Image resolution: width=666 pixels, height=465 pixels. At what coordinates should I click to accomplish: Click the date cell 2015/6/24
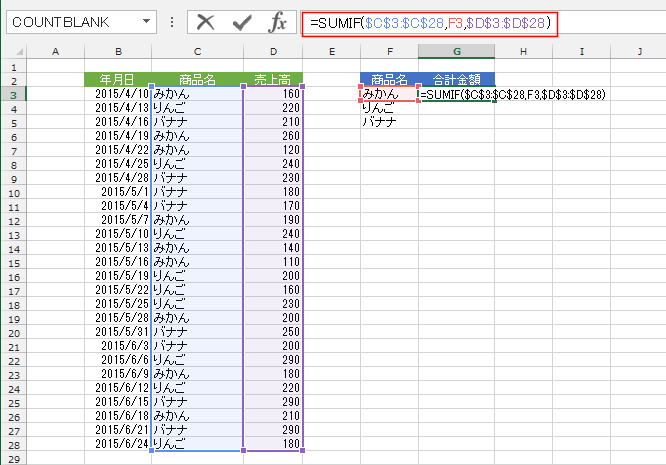point(118,443)
